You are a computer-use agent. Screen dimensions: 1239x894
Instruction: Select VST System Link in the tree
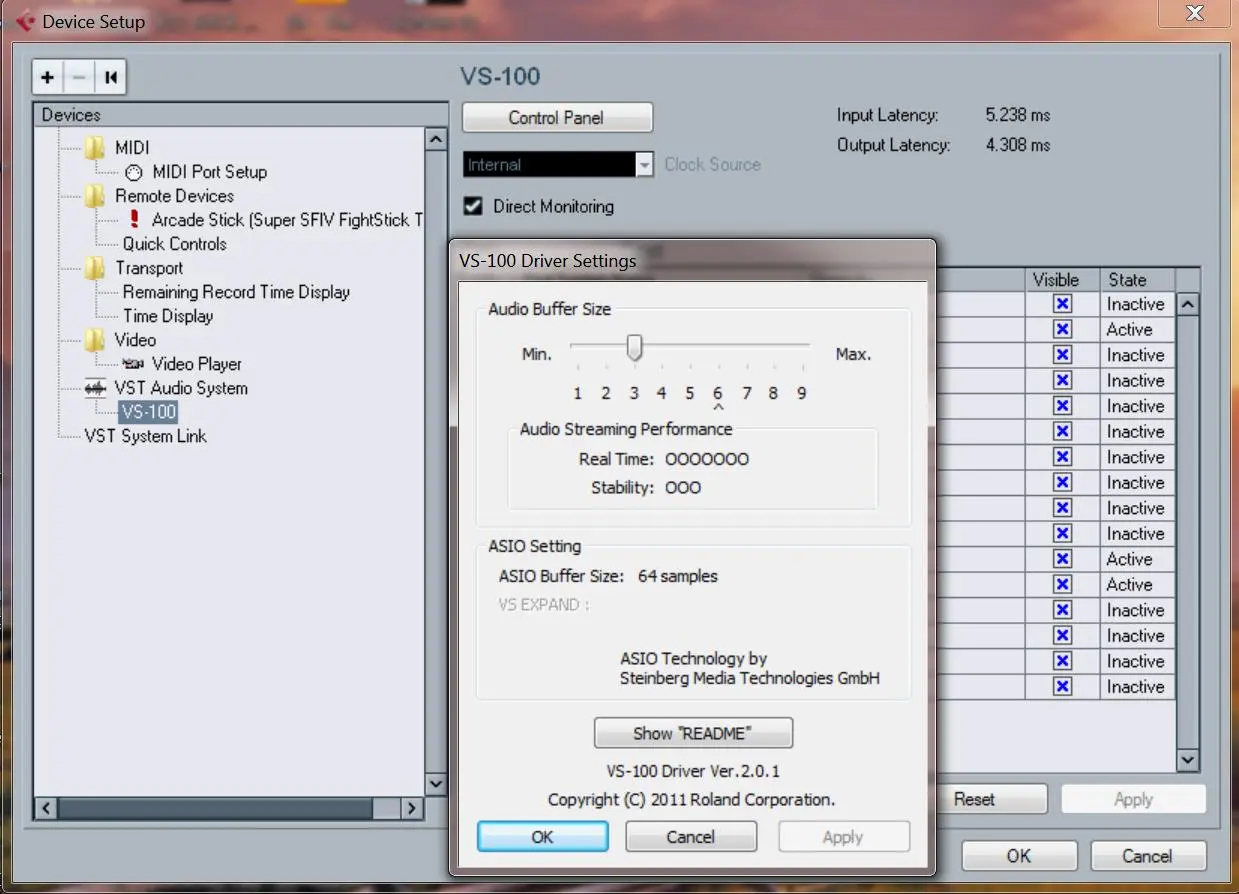146,436
